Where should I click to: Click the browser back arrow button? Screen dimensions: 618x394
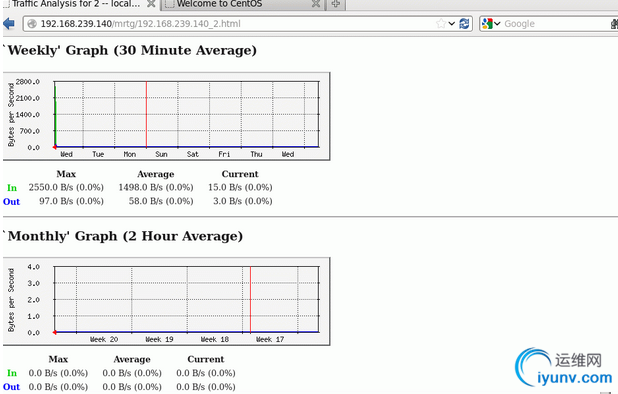(x=9, y=24)
